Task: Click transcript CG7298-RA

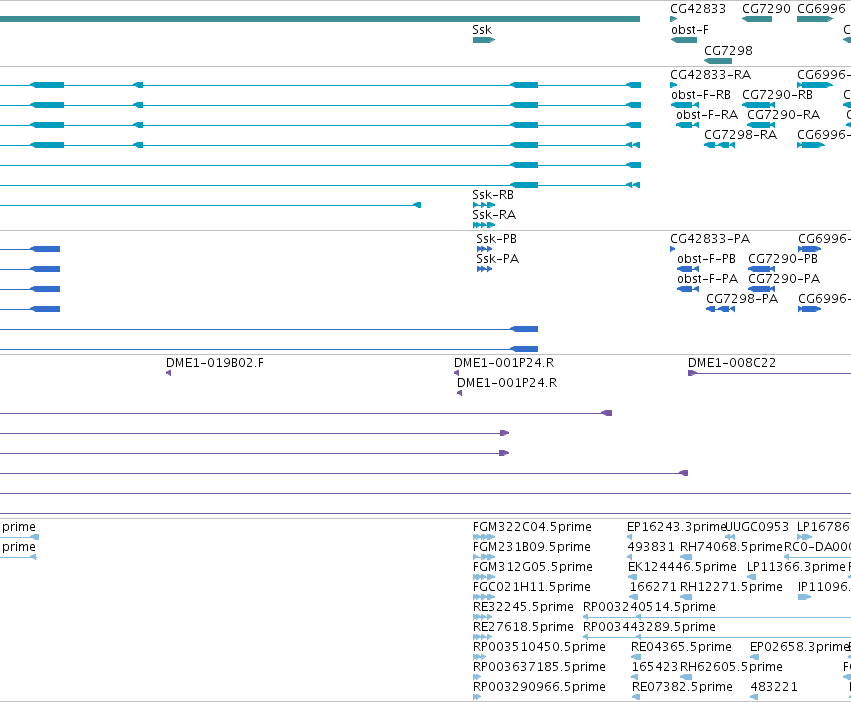Action: [x=740, y=135]
